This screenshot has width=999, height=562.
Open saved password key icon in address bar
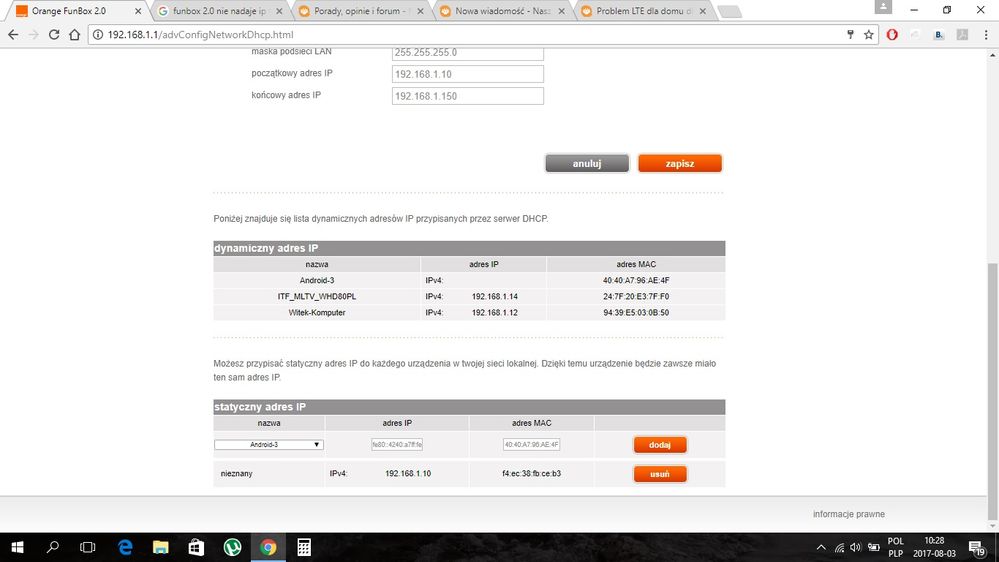point(850,35)
